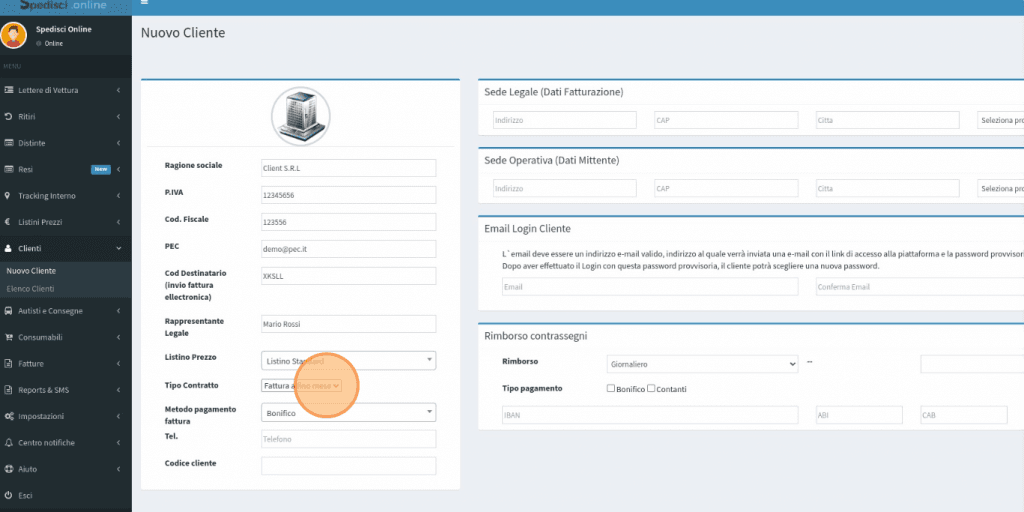Click the New badge beside Resi
Image resolution: width=1024 pixels, height=512 pixels.
coord(101,169)
